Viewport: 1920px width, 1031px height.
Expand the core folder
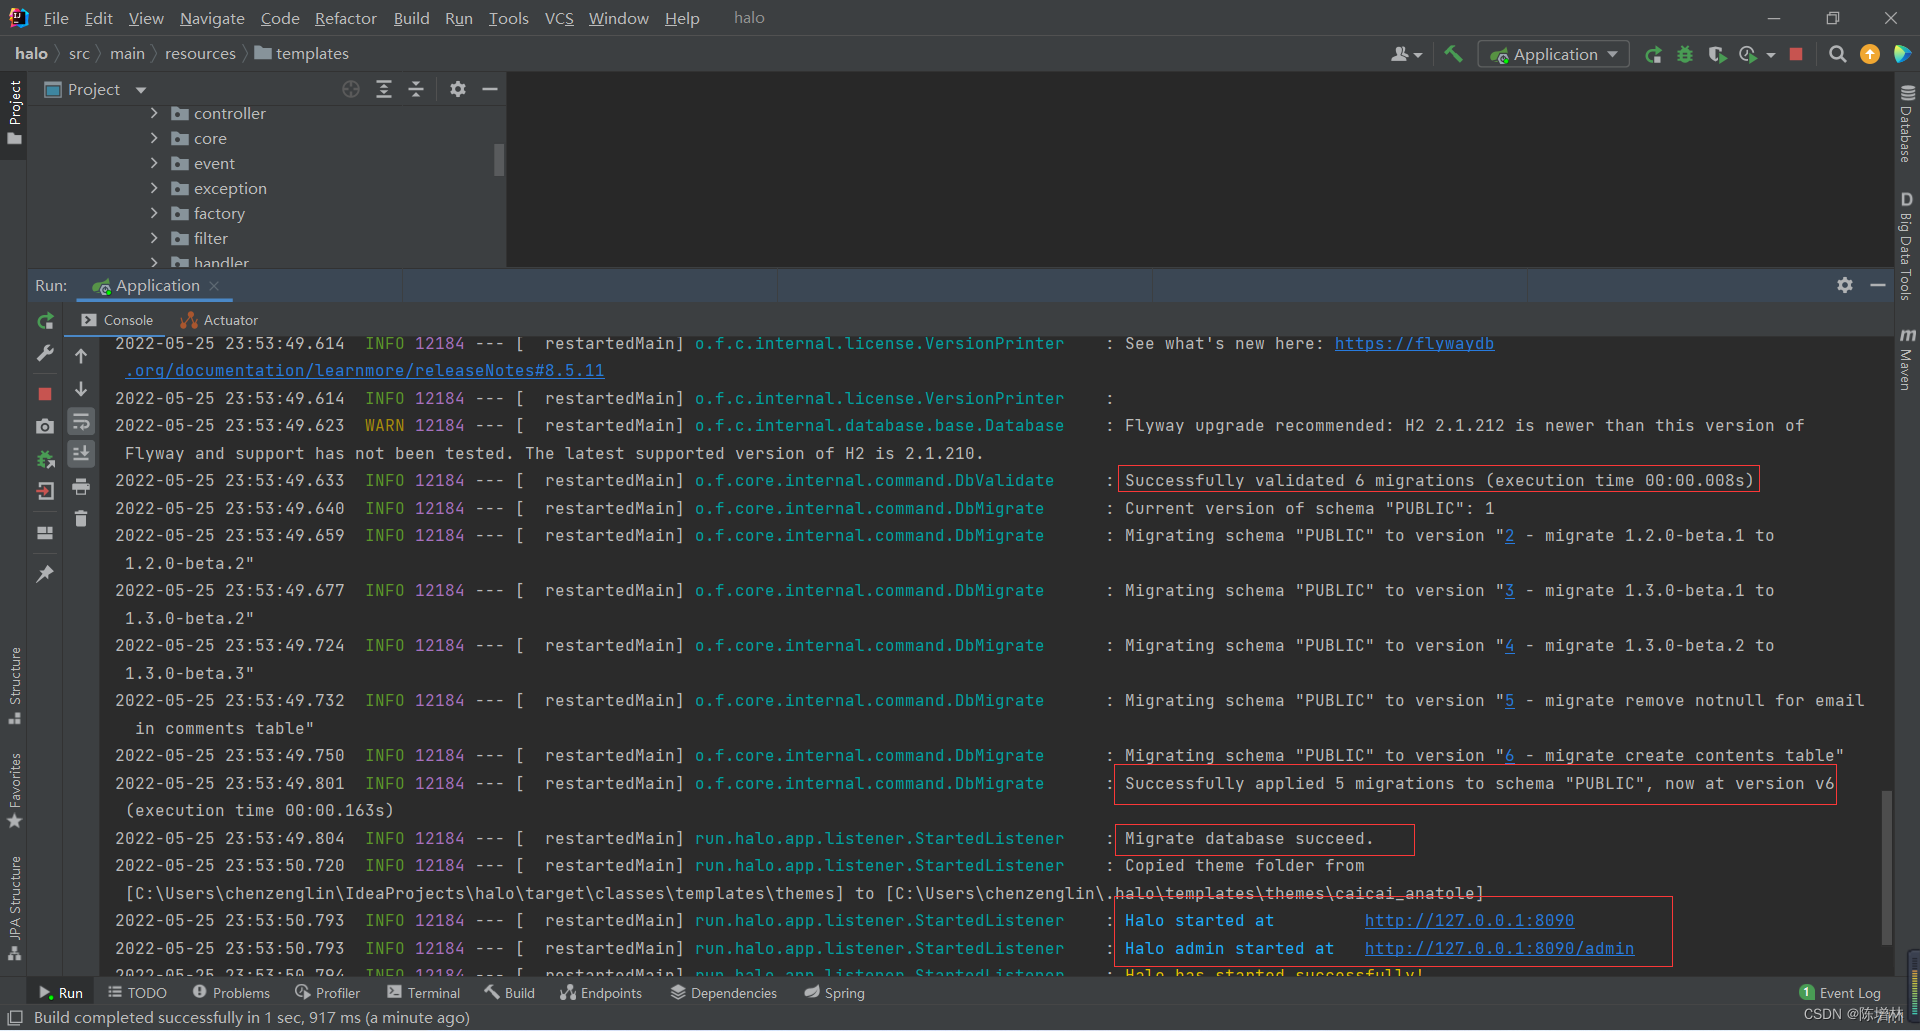154,138
